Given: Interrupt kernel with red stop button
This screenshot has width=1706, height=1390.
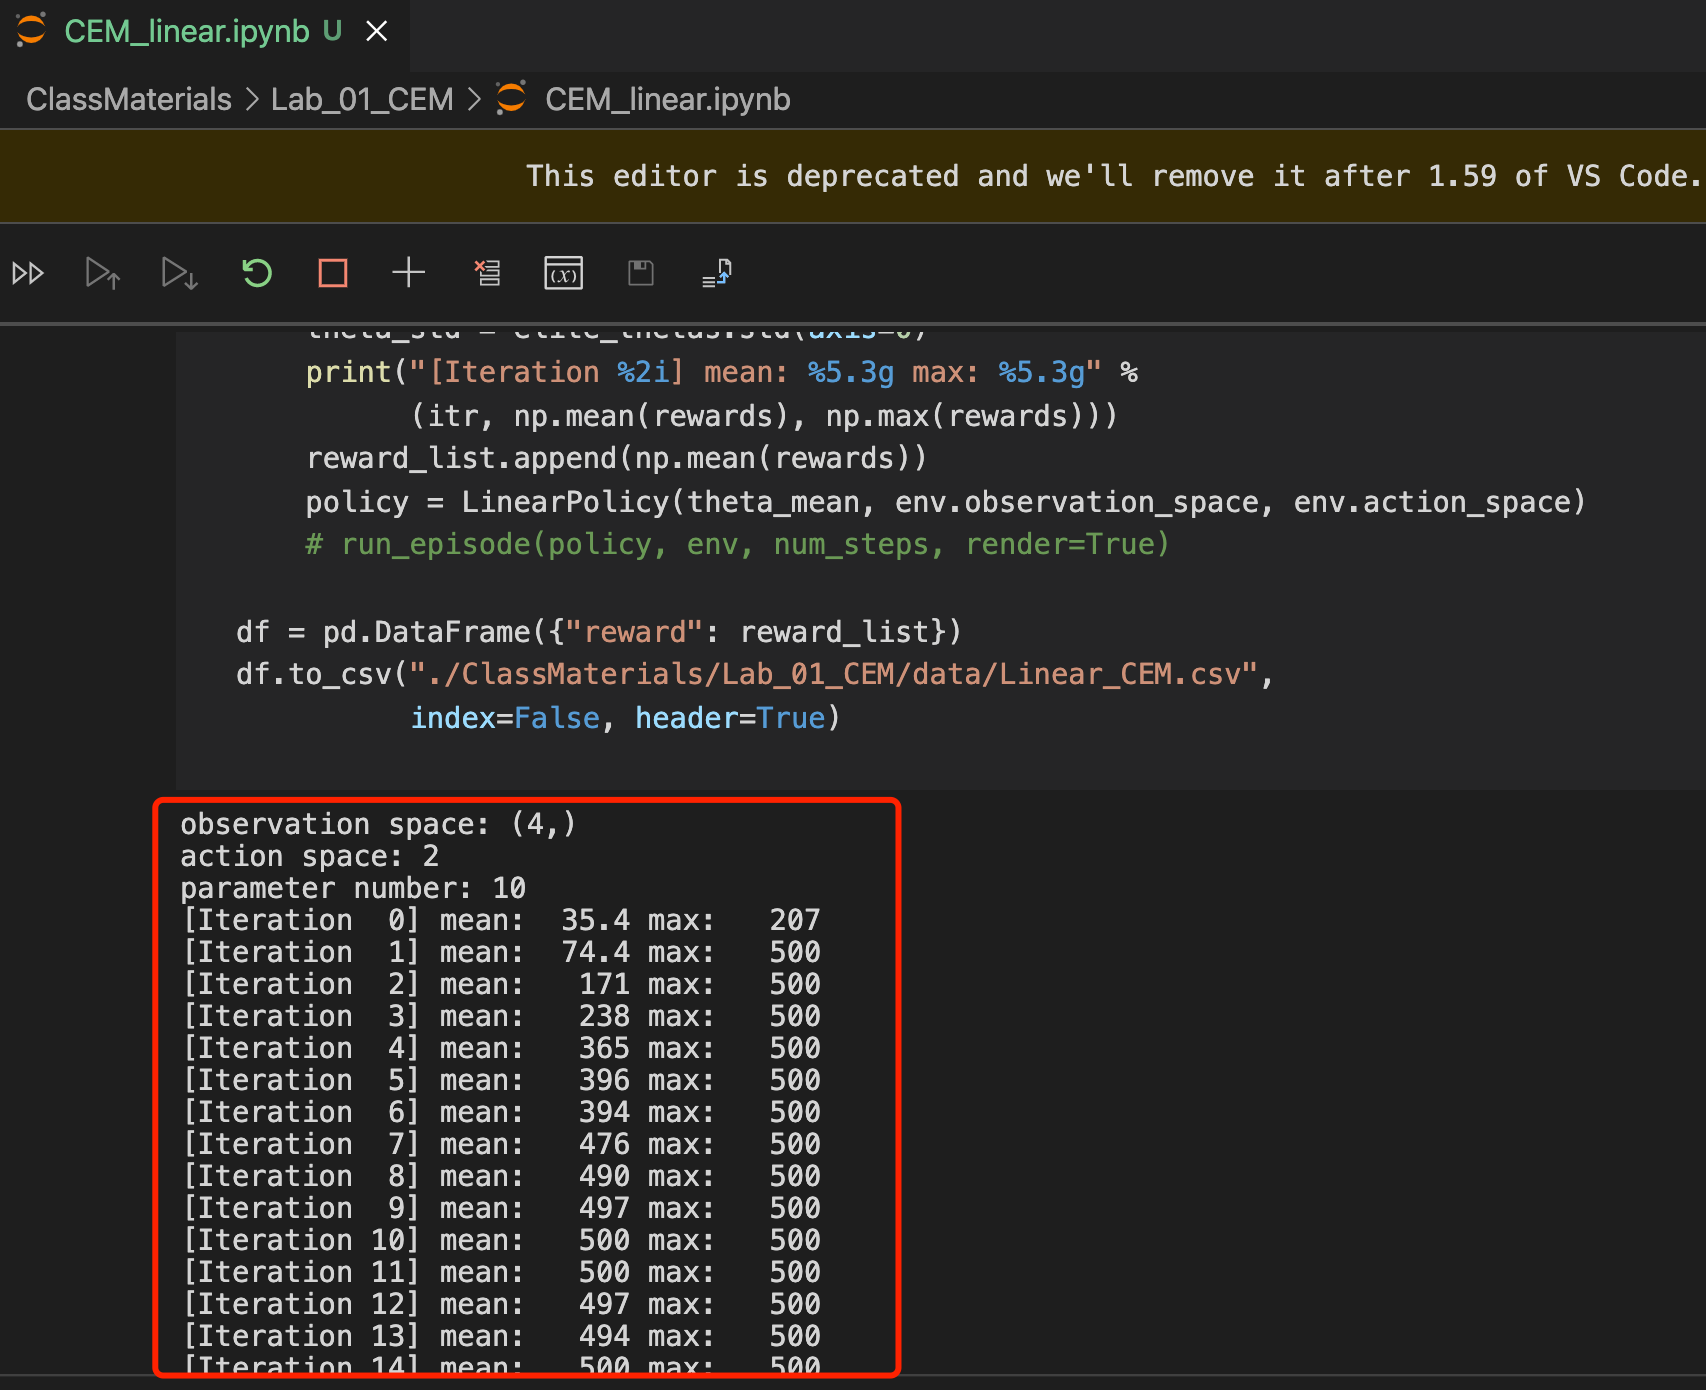Looking at the screenshot, I should [333, 273].
